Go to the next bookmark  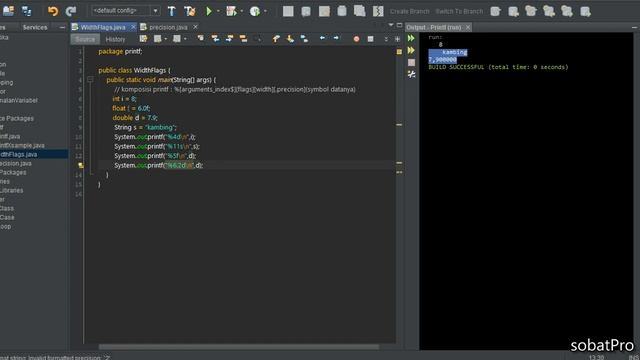tap(290, 38)
